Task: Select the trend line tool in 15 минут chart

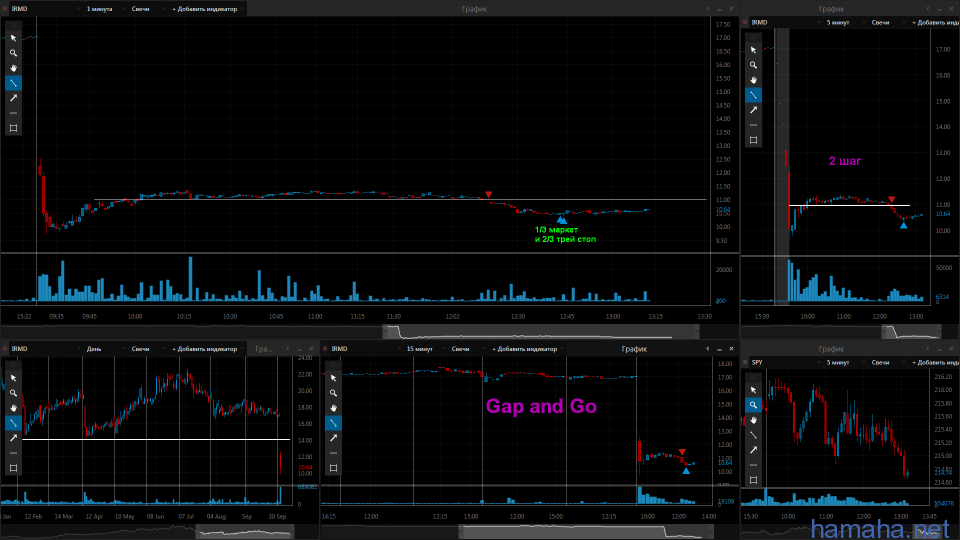Action: coord(334,423)
